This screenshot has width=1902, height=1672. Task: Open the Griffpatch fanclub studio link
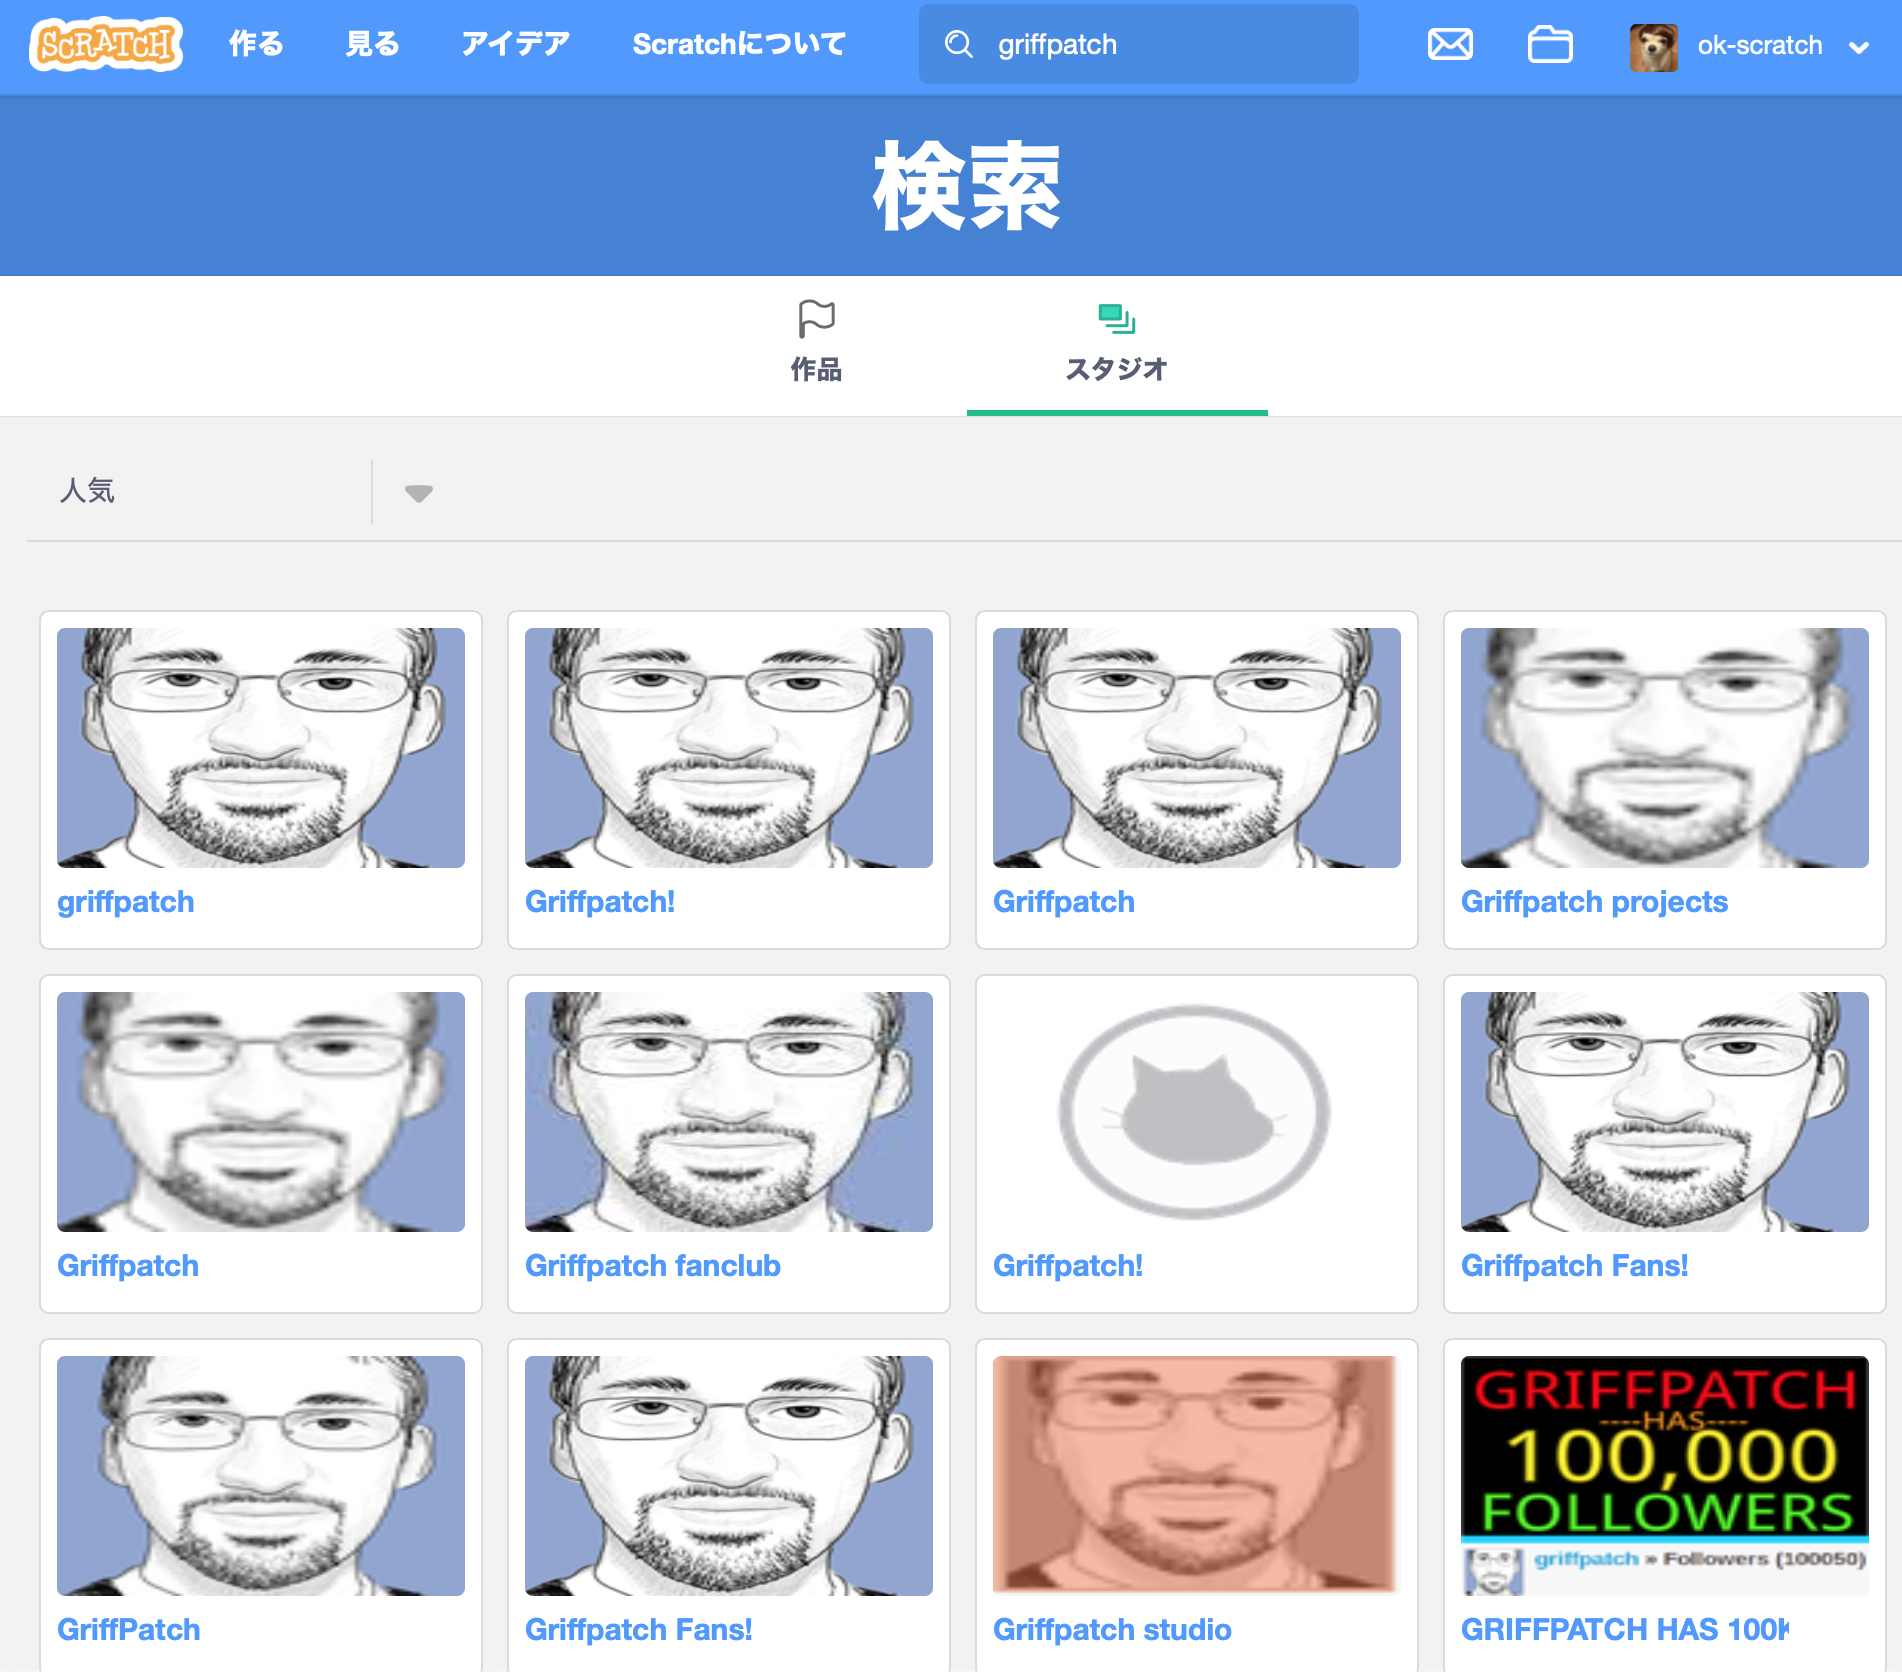(x=652, y=1266)
